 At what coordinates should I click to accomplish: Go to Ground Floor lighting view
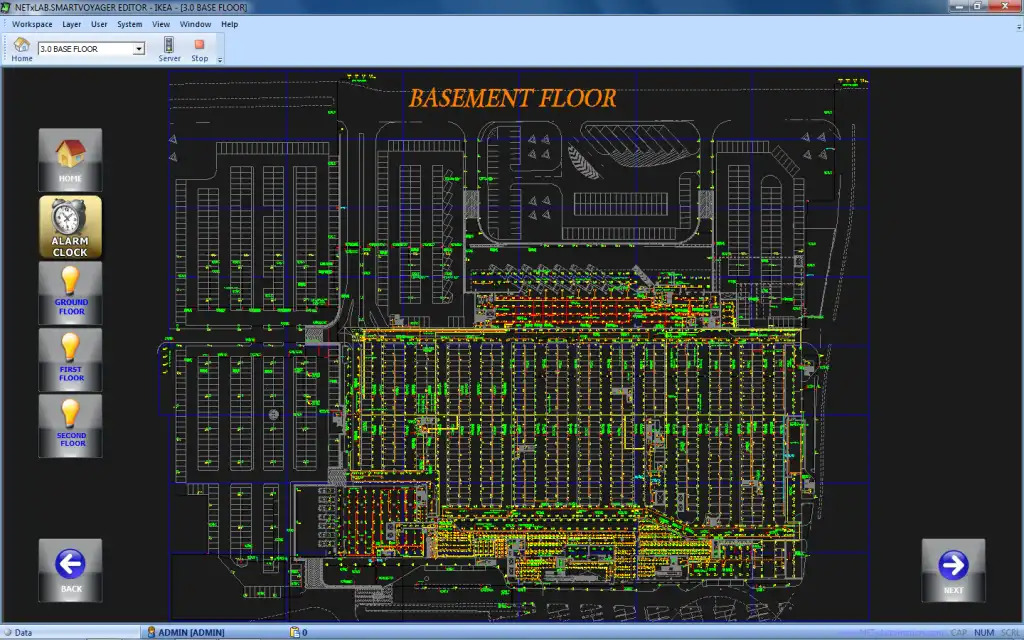click(70, 292)
